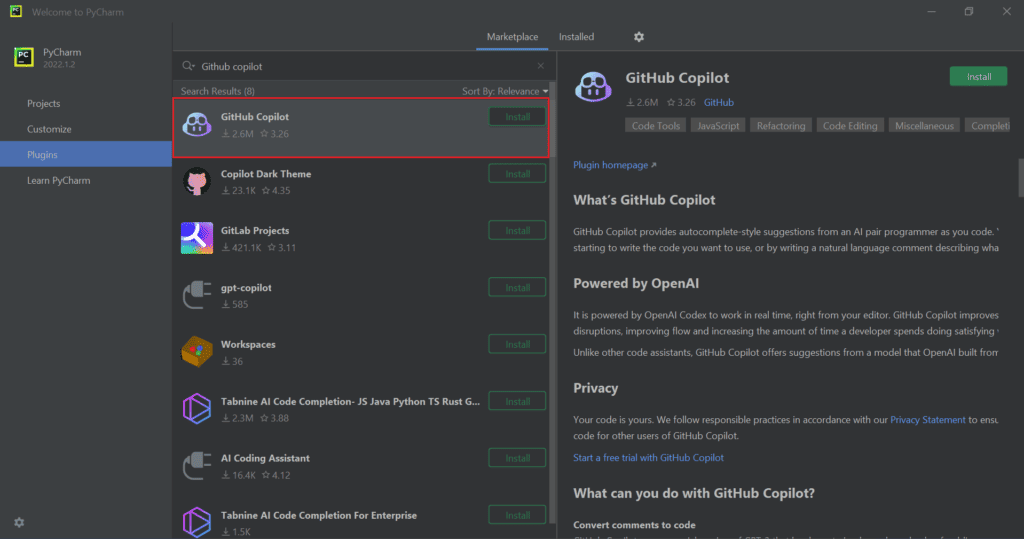Install GitLab Projects plugin
Viewport: 1024px width, 539px height.
517,231
